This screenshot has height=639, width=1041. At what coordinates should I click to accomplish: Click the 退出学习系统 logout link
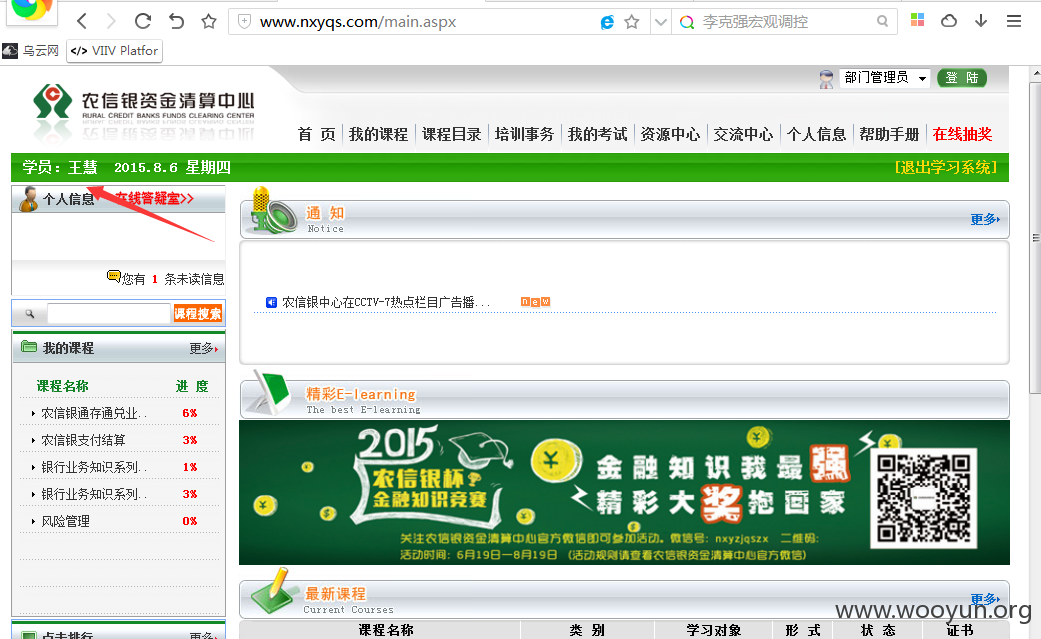pos(946,167)
